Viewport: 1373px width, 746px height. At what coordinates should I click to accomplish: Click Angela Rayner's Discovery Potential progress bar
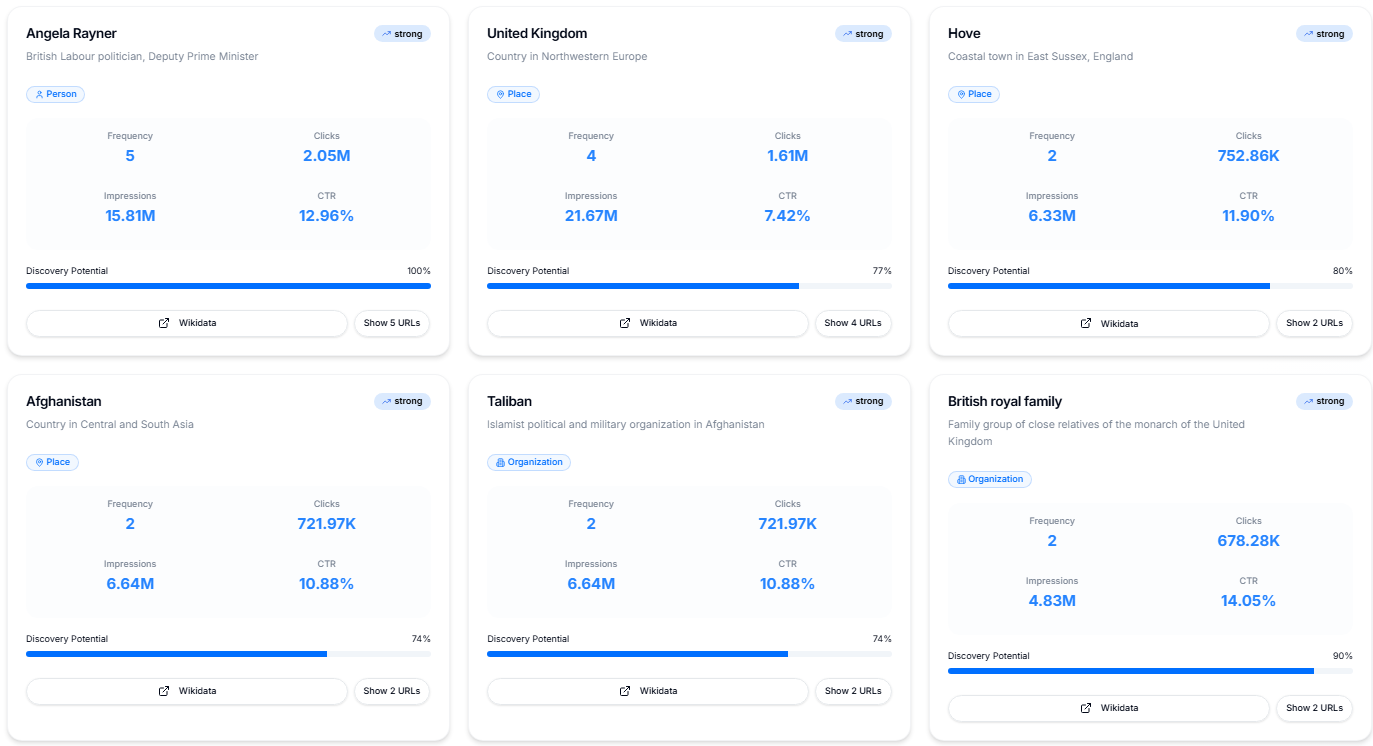(x=229, y=286)
